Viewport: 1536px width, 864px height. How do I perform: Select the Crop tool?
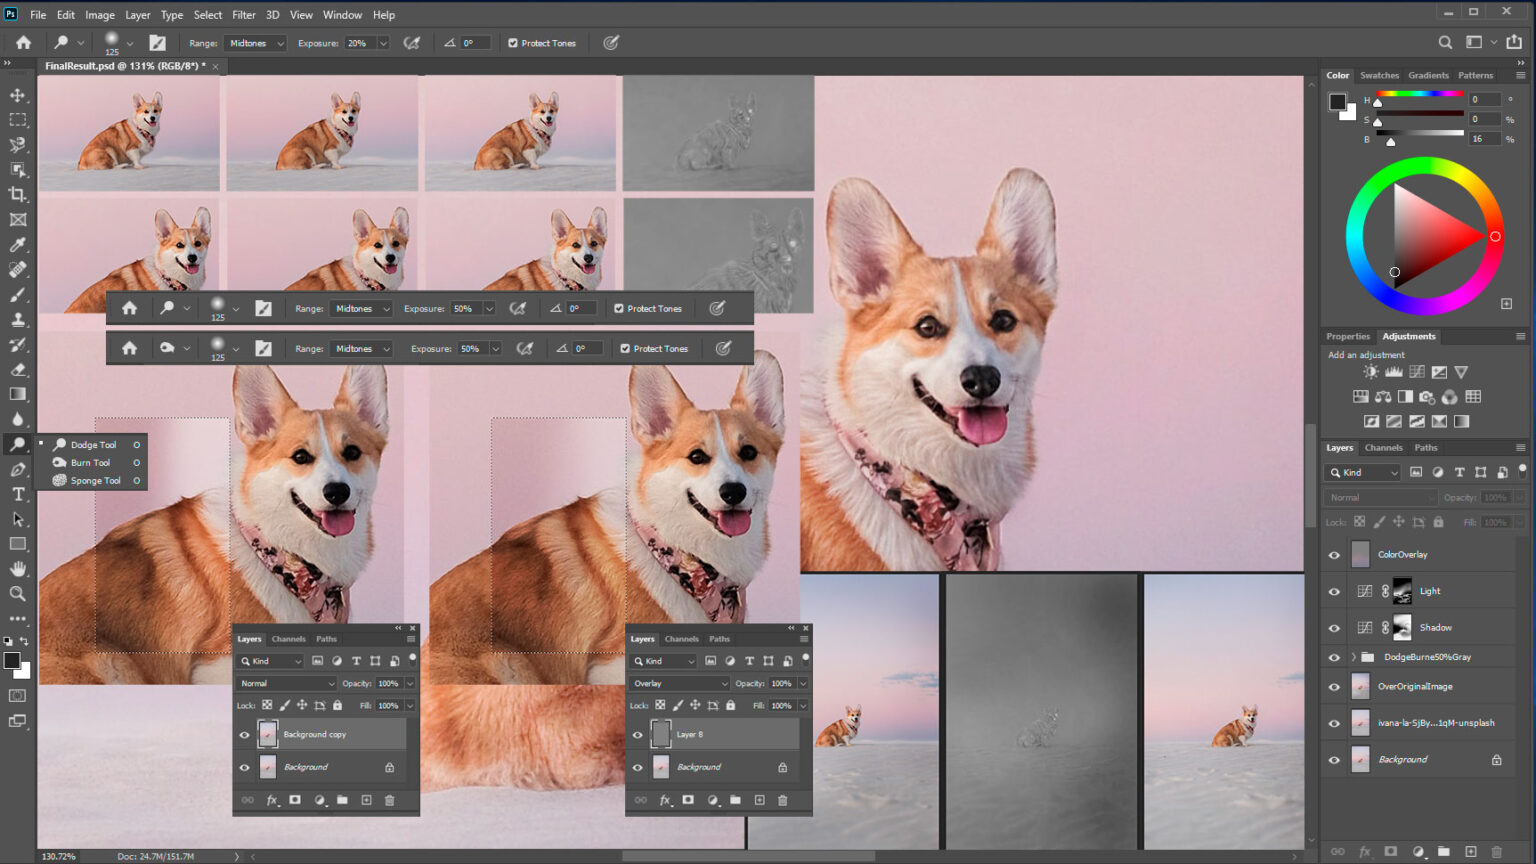click(18, 195)
